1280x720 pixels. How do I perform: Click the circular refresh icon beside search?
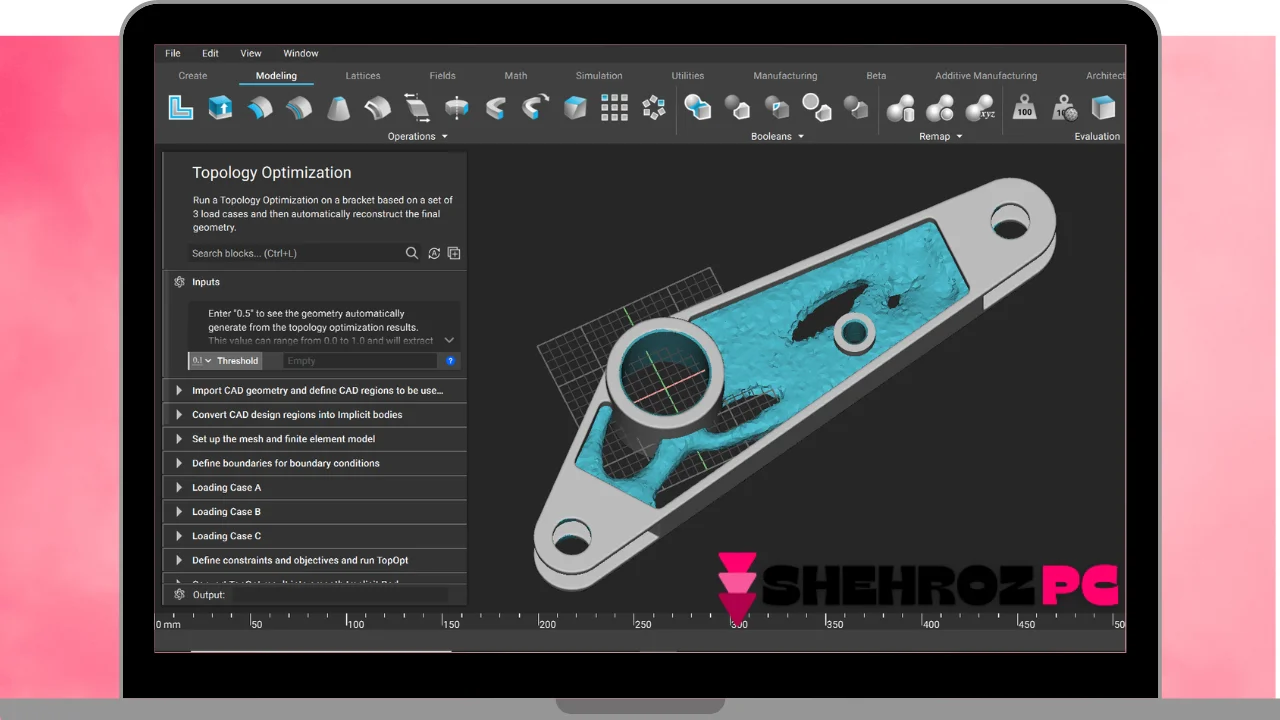[x=434, y=254]
